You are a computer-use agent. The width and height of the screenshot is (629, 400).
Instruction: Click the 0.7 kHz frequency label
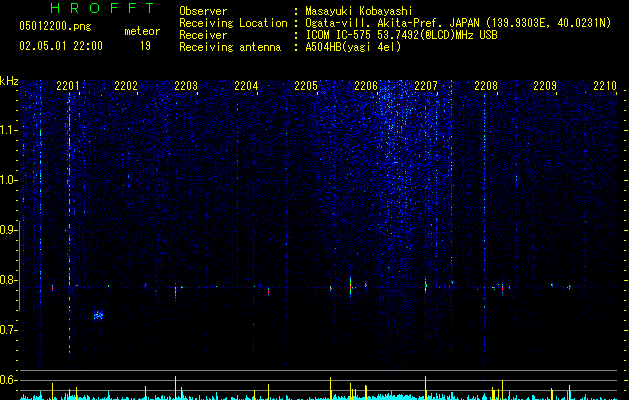click(9, 330)
